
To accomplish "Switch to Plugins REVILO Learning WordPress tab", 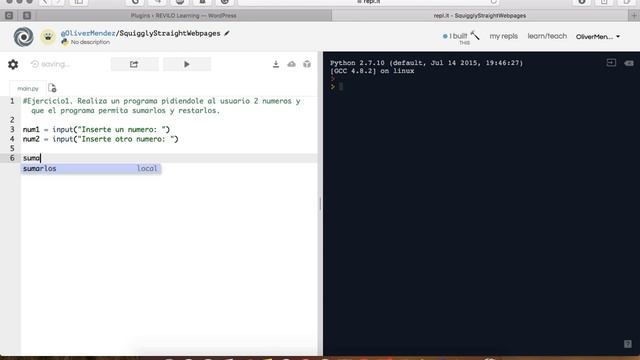I will [x=184, y=16].
